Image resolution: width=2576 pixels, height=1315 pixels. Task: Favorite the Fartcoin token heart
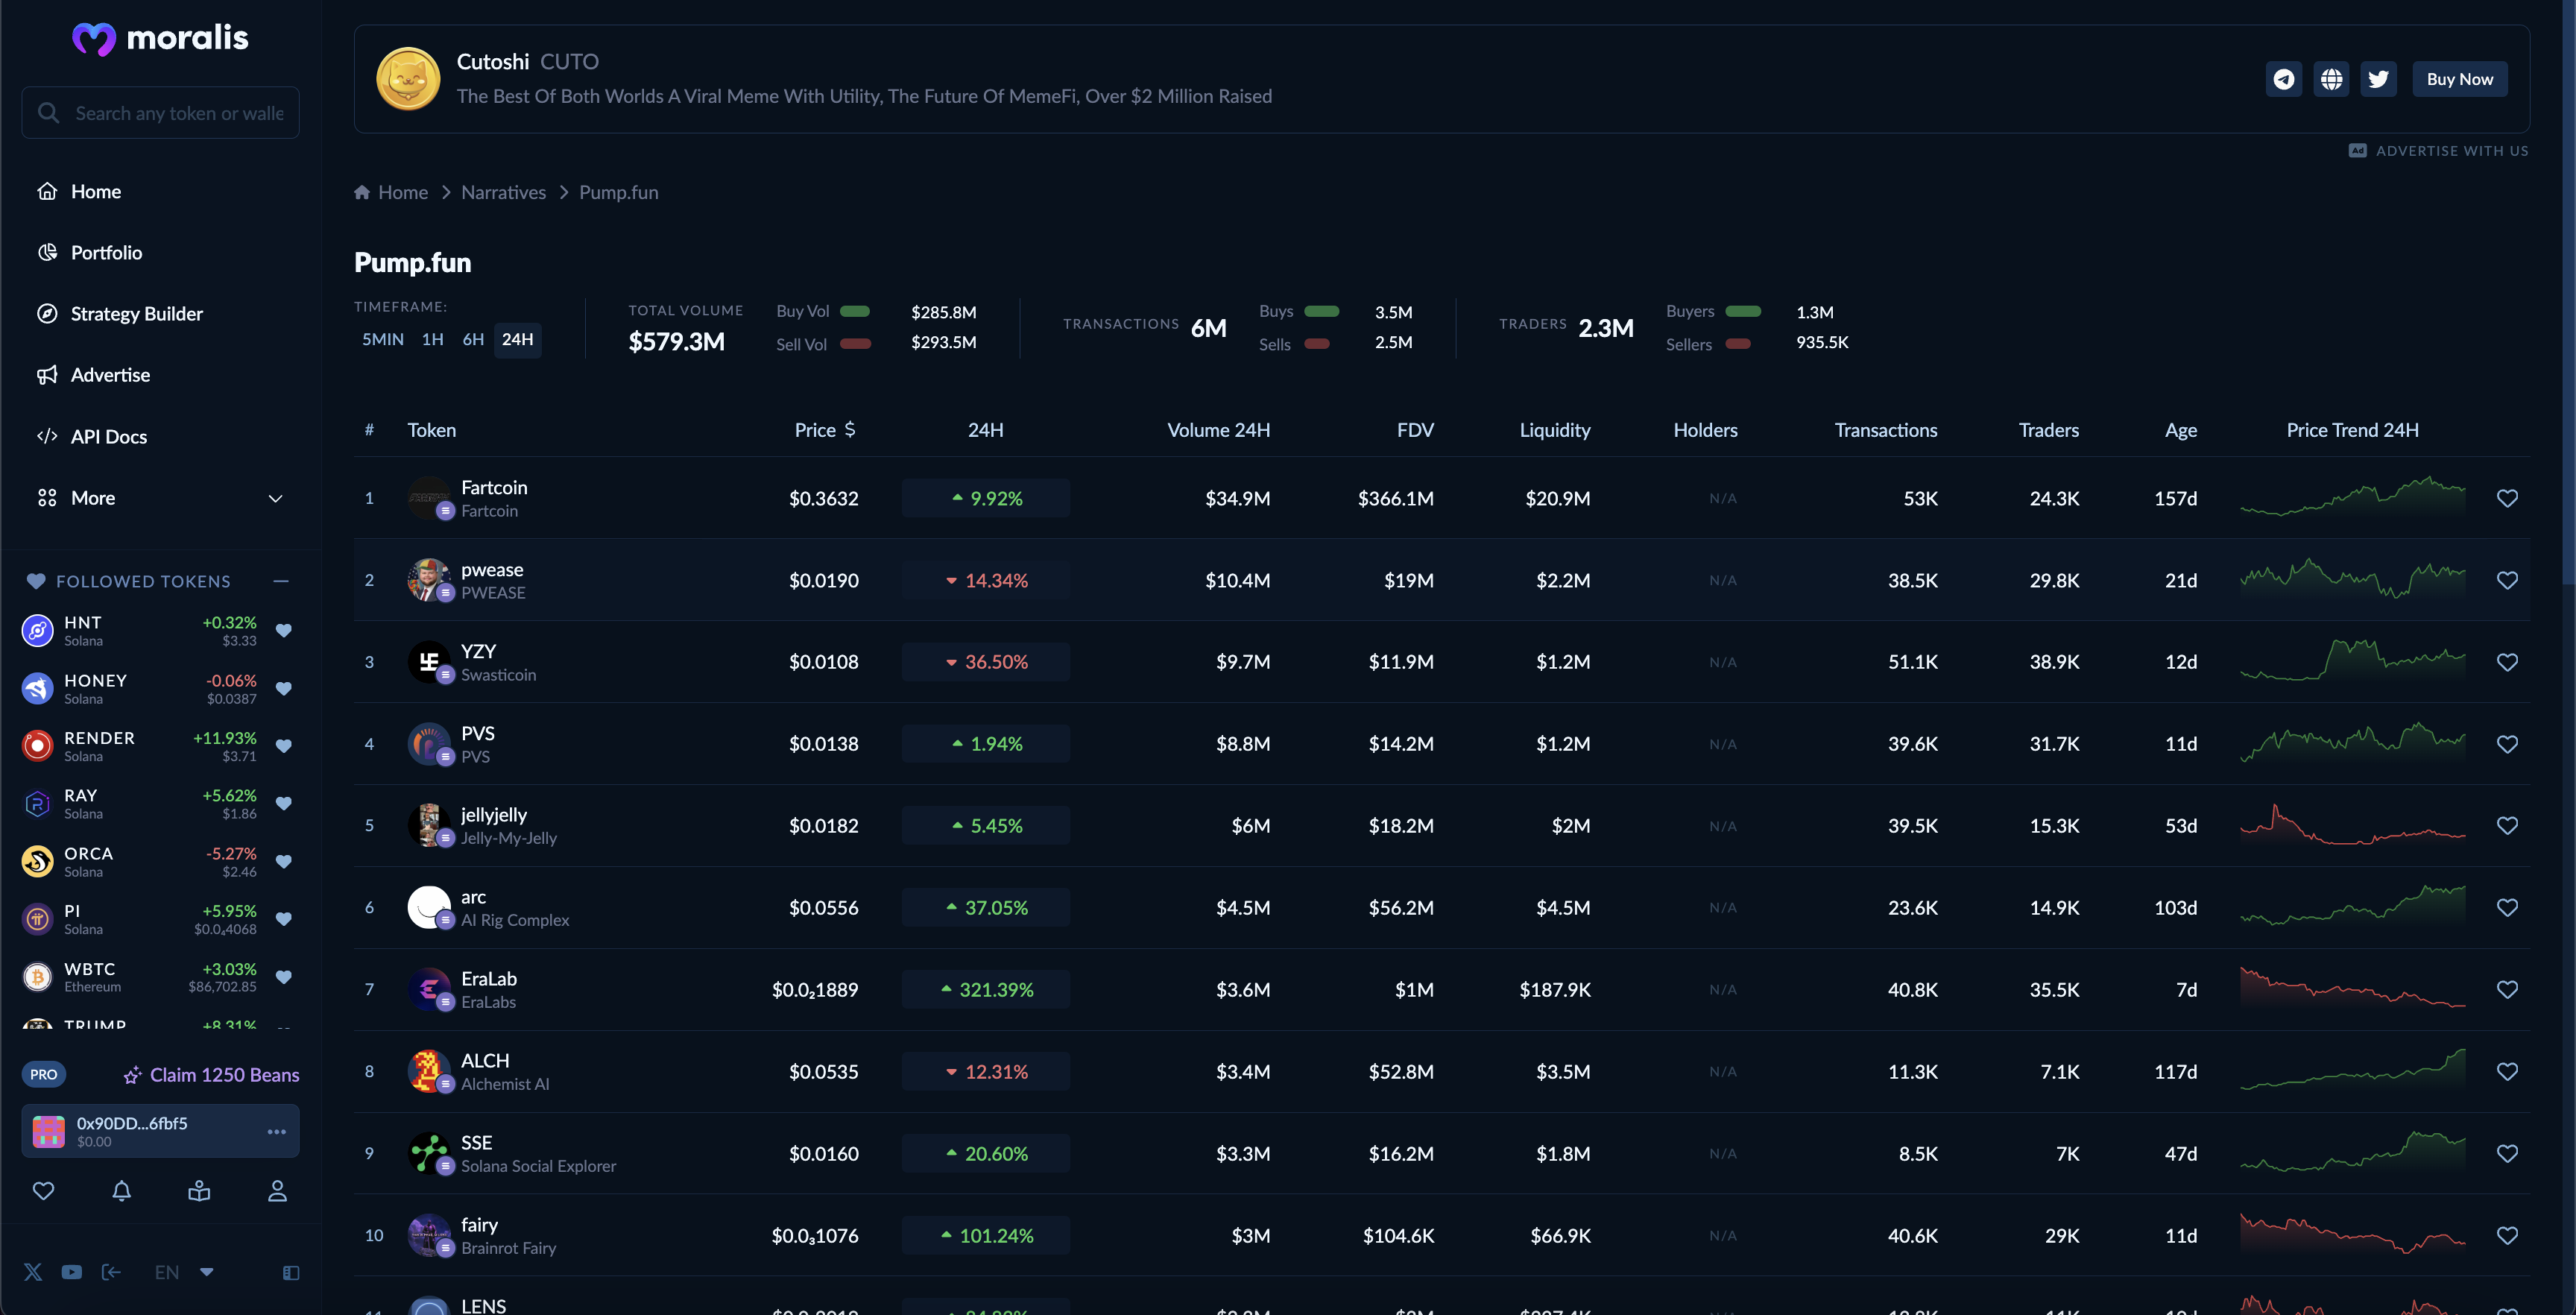click(2506, 498)
